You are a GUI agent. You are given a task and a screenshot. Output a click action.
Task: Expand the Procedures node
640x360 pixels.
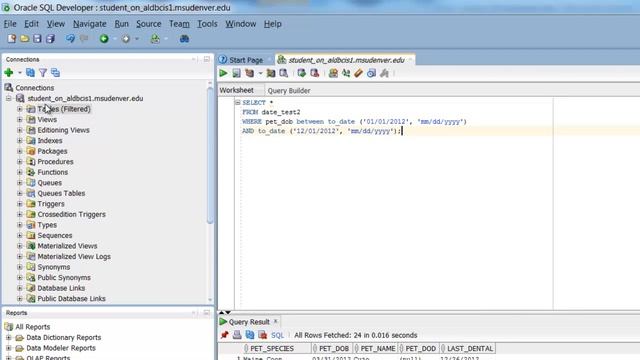[20, 162]
